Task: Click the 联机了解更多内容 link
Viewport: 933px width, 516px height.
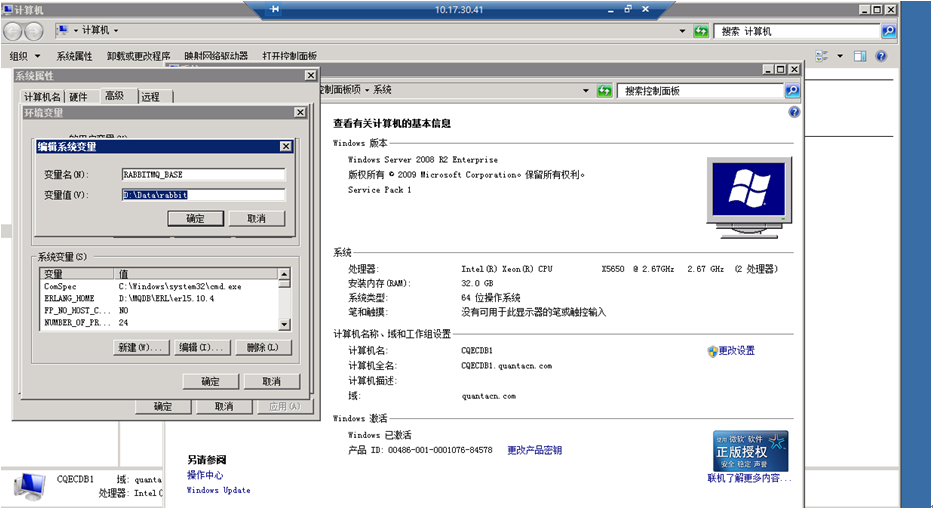Action: click(749, 479)
